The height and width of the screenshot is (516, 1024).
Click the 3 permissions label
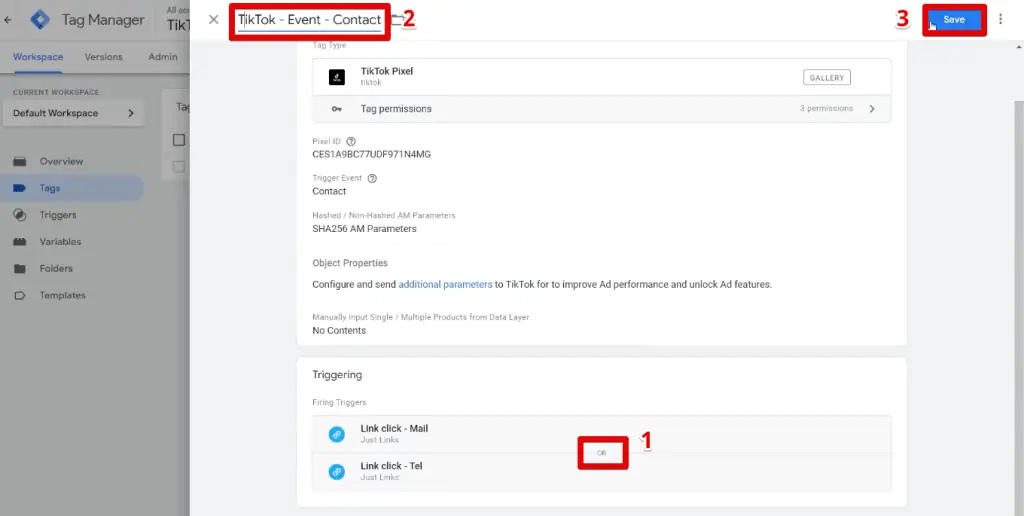(826, 108)
